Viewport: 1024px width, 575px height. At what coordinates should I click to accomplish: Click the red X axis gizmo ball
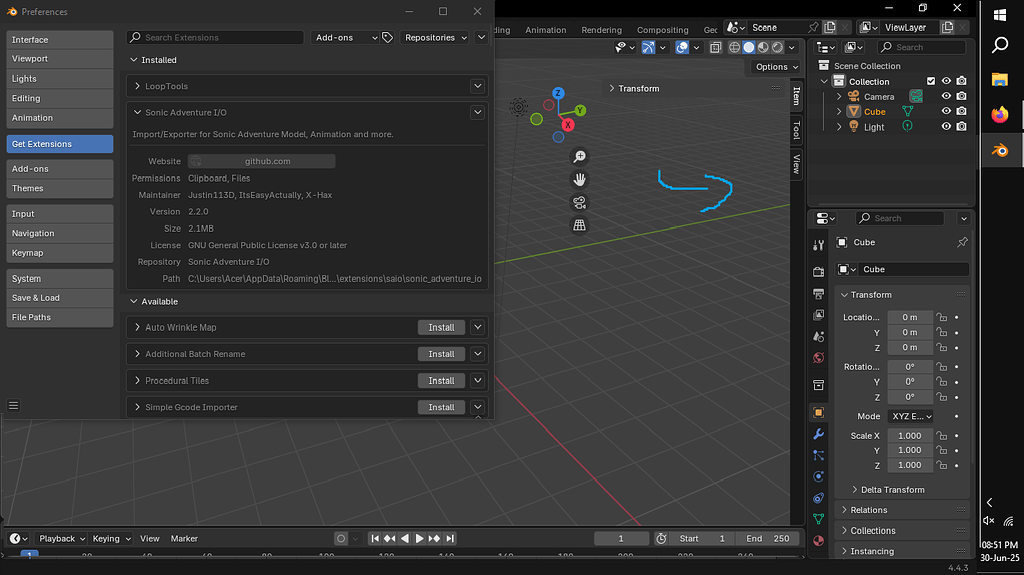pos(568,125)
